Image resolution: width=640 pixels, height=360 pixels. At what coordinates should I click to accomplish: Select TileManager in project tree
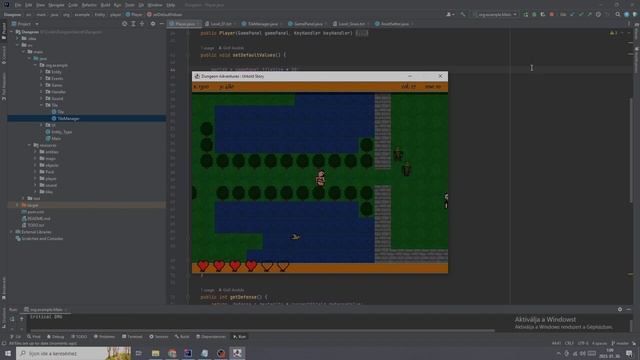[x=69, y=118]
